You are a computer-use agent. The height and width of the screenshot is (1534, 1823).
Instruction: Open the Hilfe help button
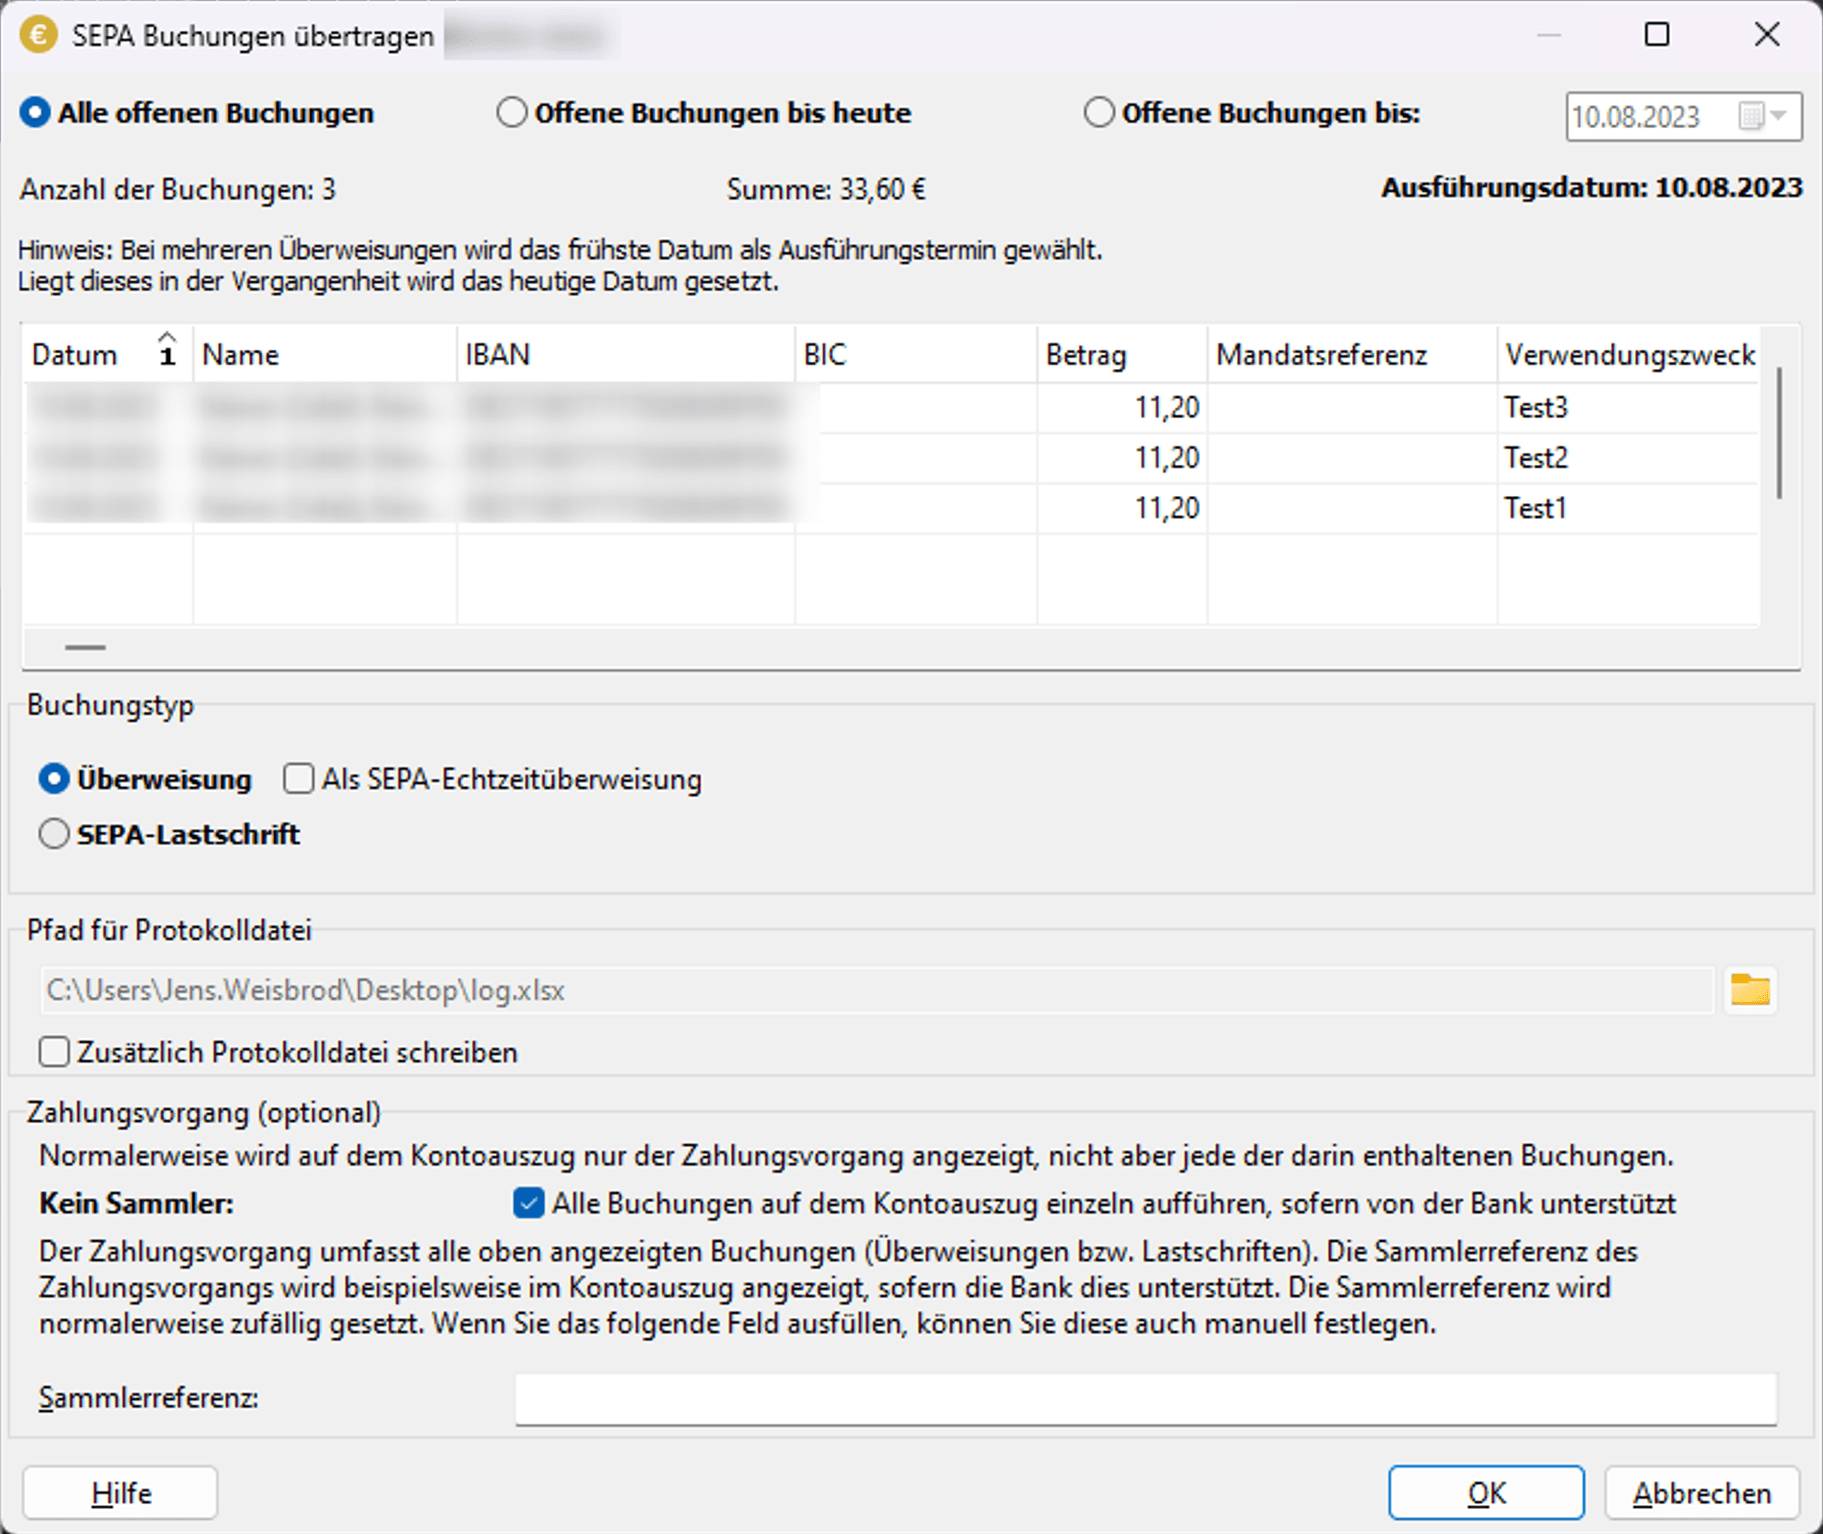pos(120,1493)
